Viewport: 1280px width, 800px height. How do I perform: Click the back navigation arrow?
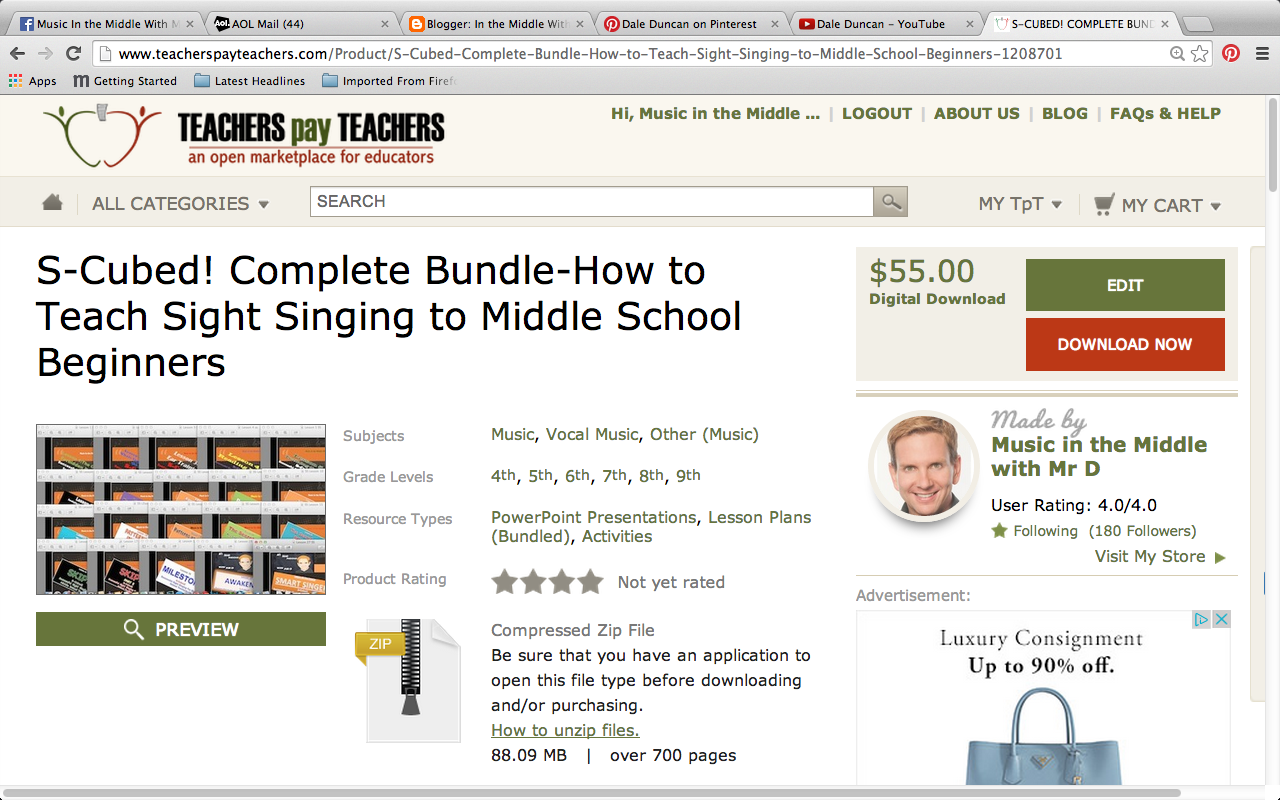click(16, 53)
